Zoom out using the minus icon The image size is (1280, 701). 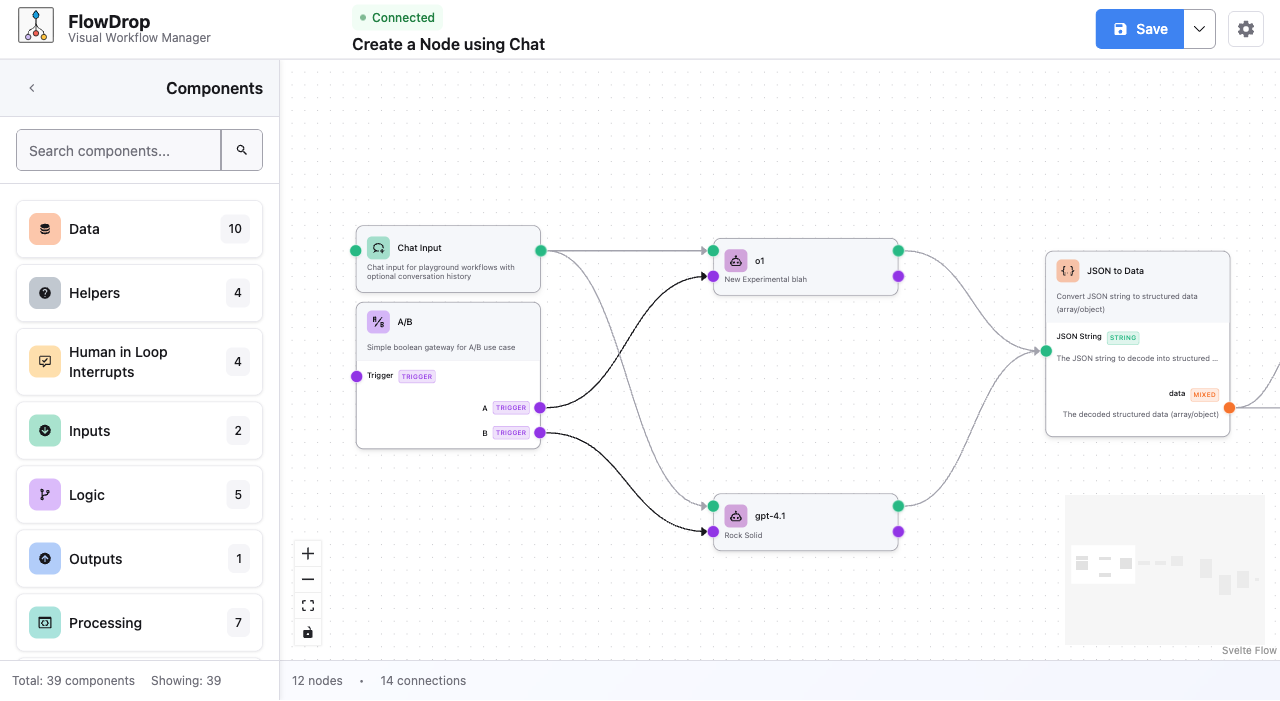click(307, 578)
